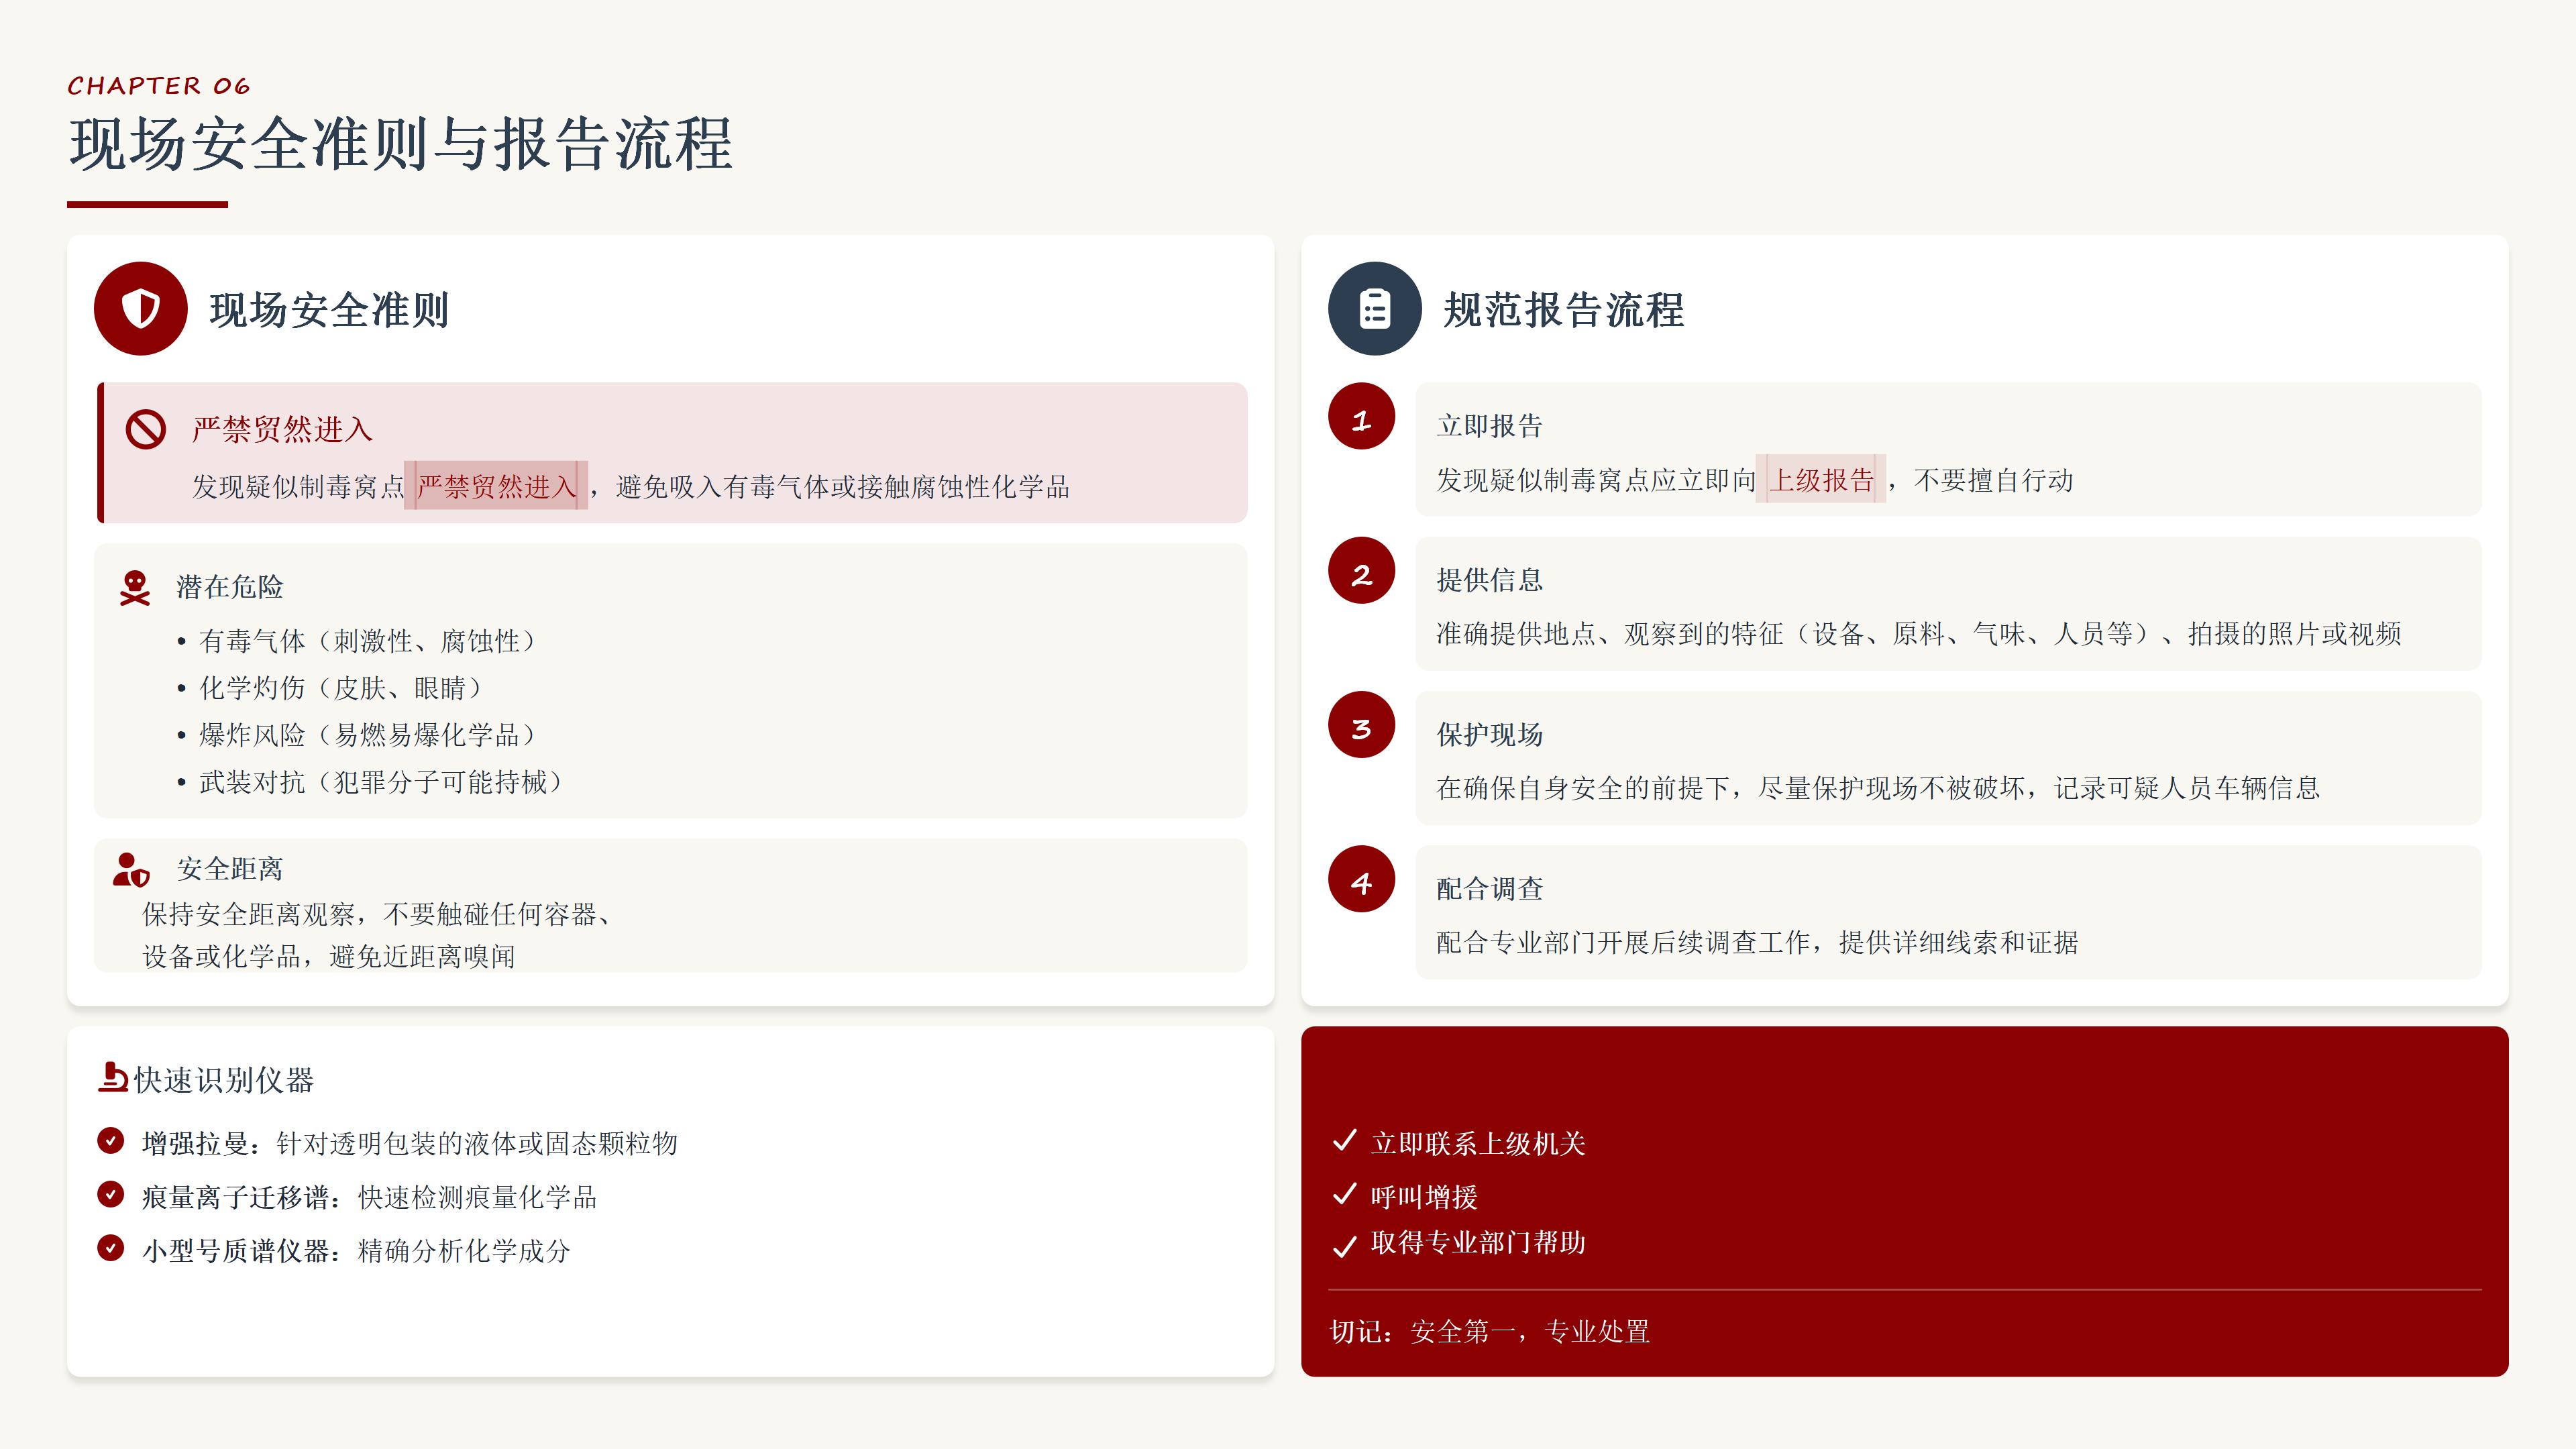
Task: Click the main title 现场安全准则与报告流程
Action: 401,144
